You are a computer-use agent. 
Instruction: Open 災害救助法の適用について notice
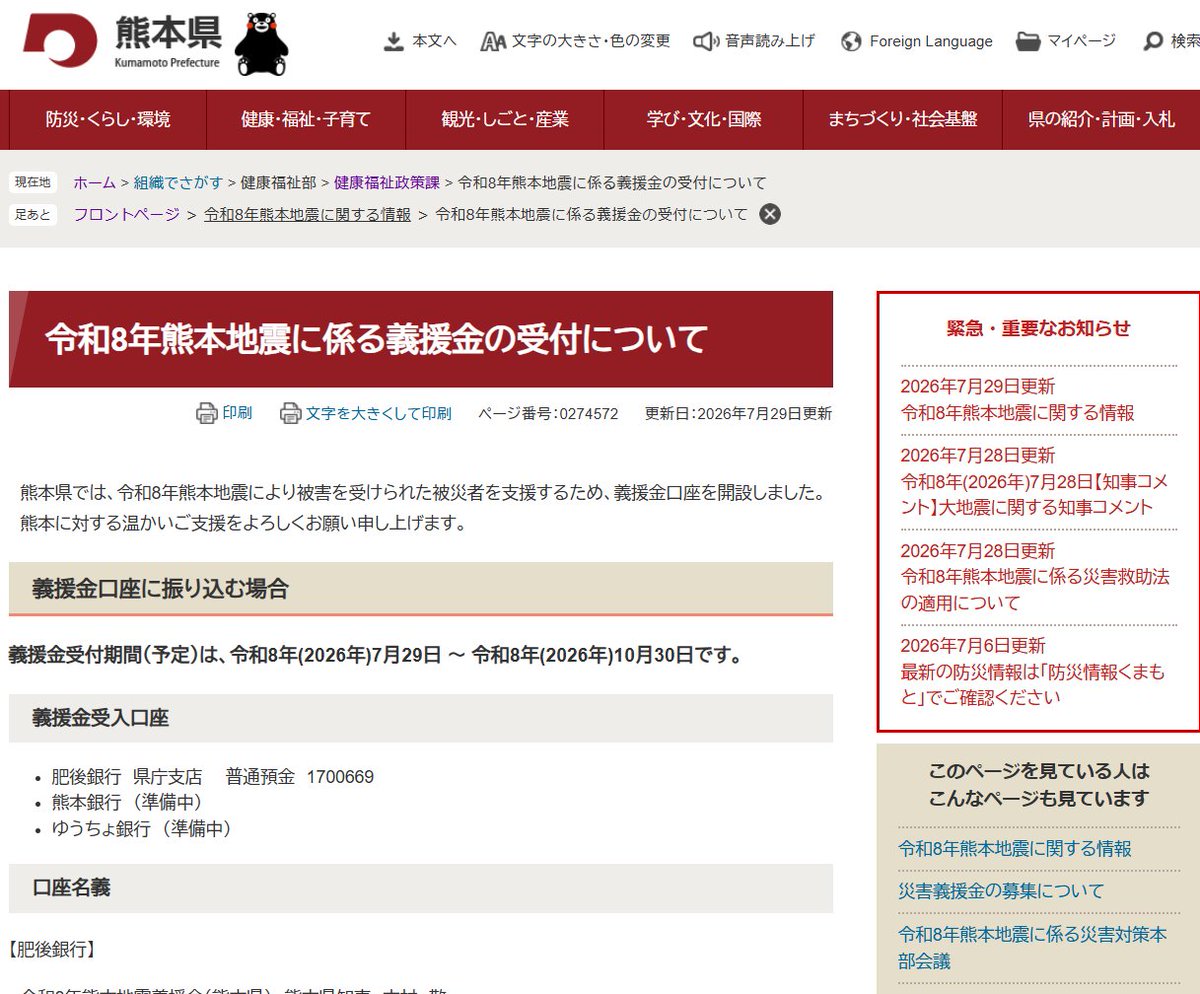1035,590
